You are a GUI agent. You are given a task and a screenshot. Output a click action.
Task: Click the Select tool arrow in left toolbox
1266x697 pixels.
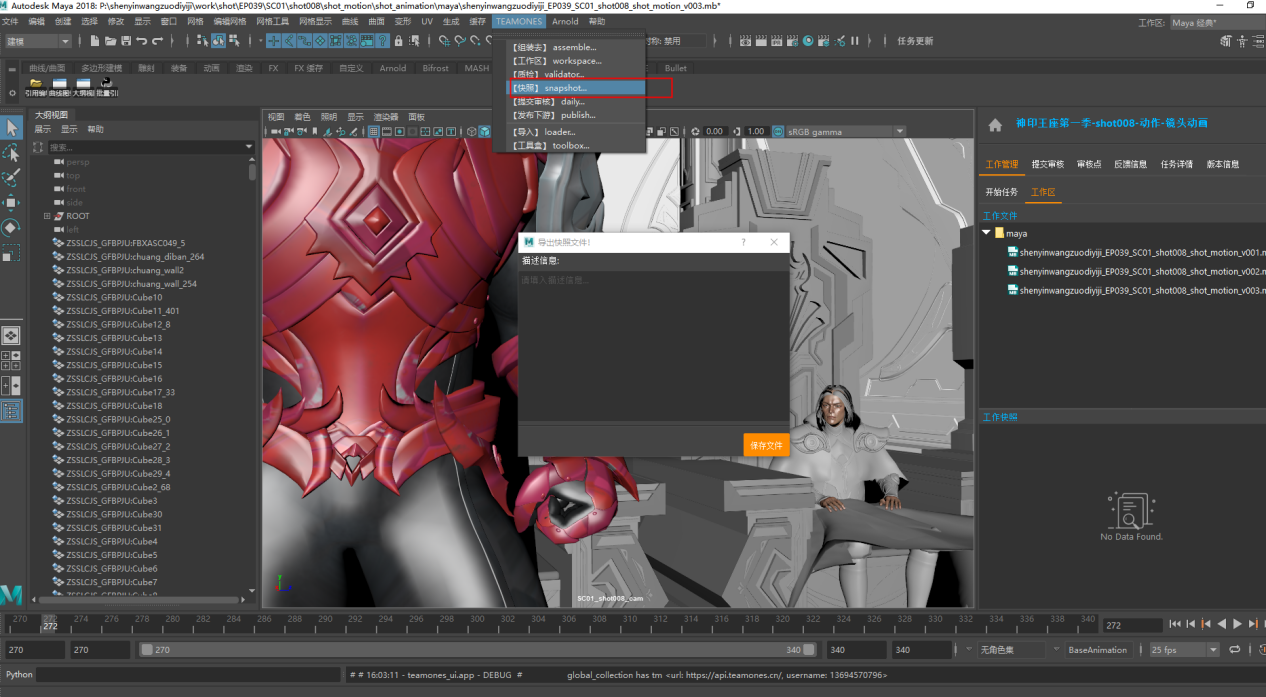[x=12, y=128]
